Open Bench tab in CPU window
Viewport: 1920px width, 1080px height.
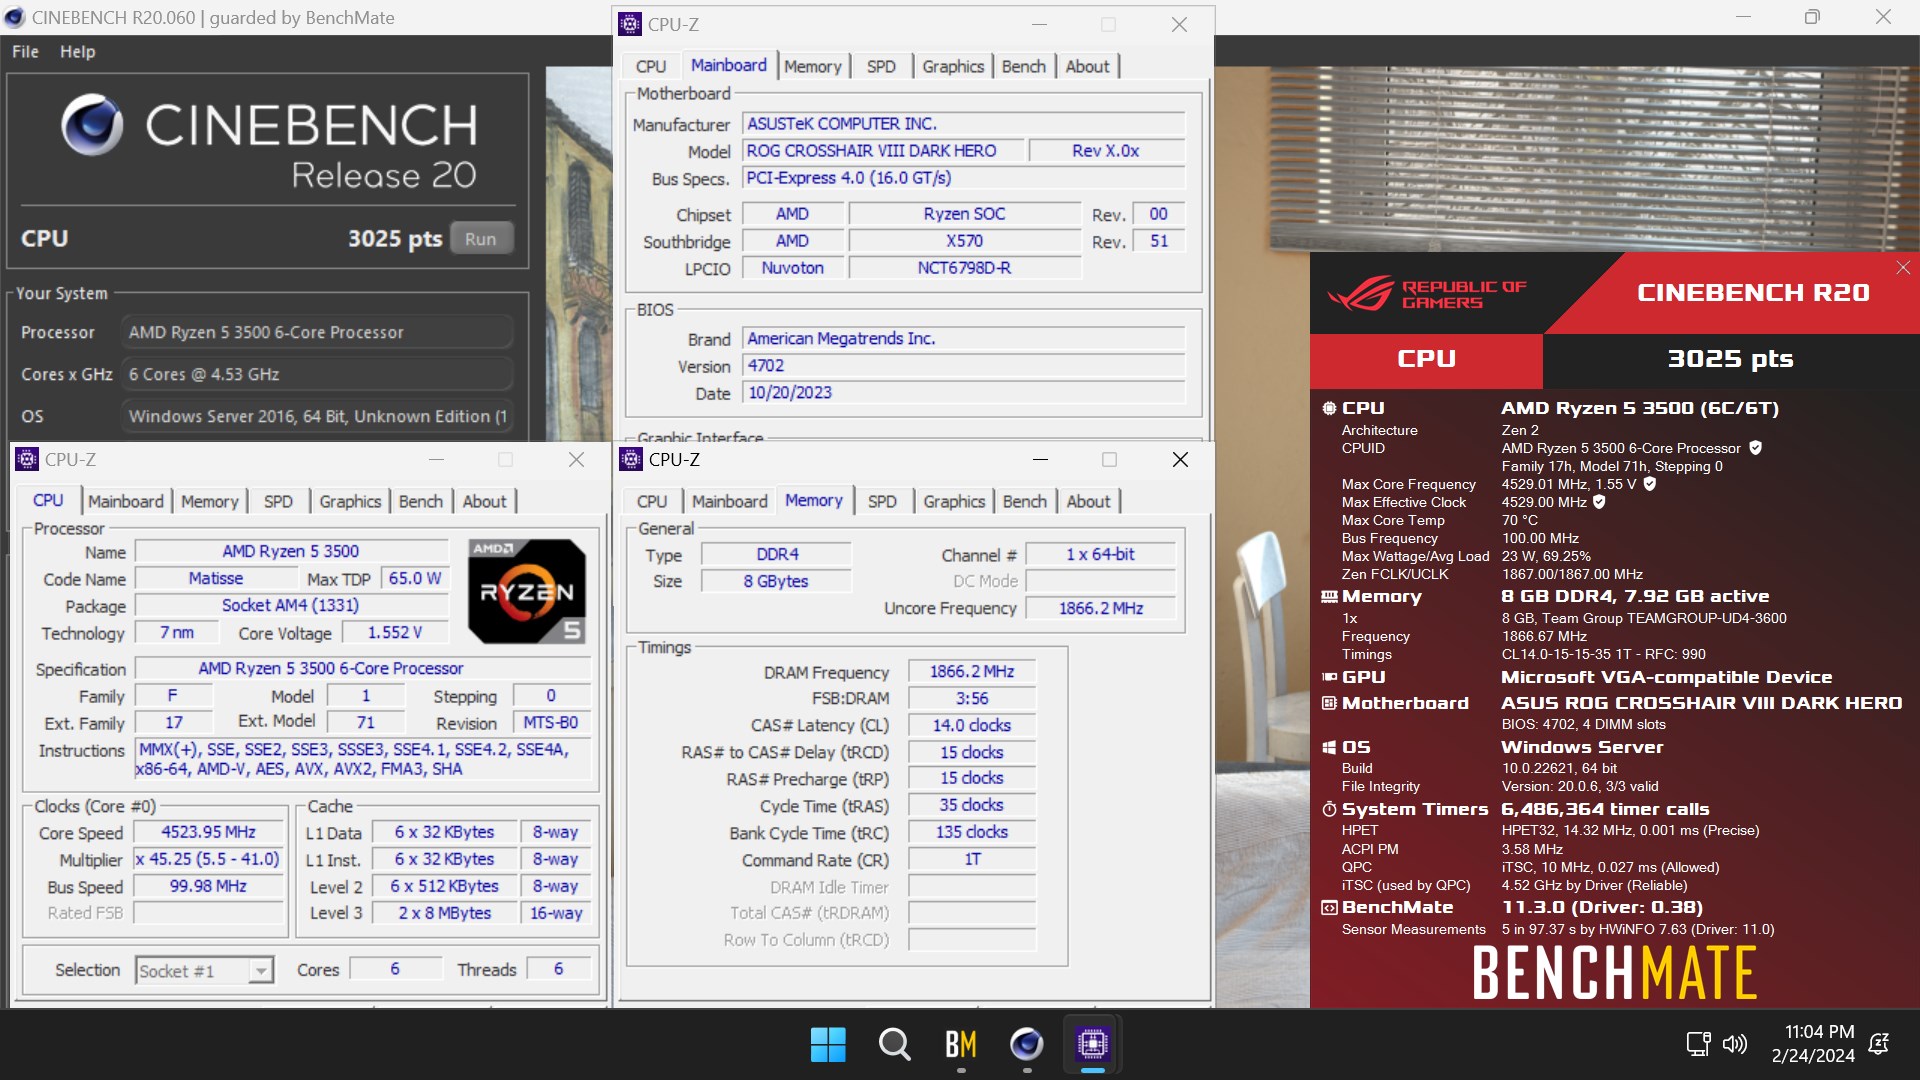[x=420, y=501]
